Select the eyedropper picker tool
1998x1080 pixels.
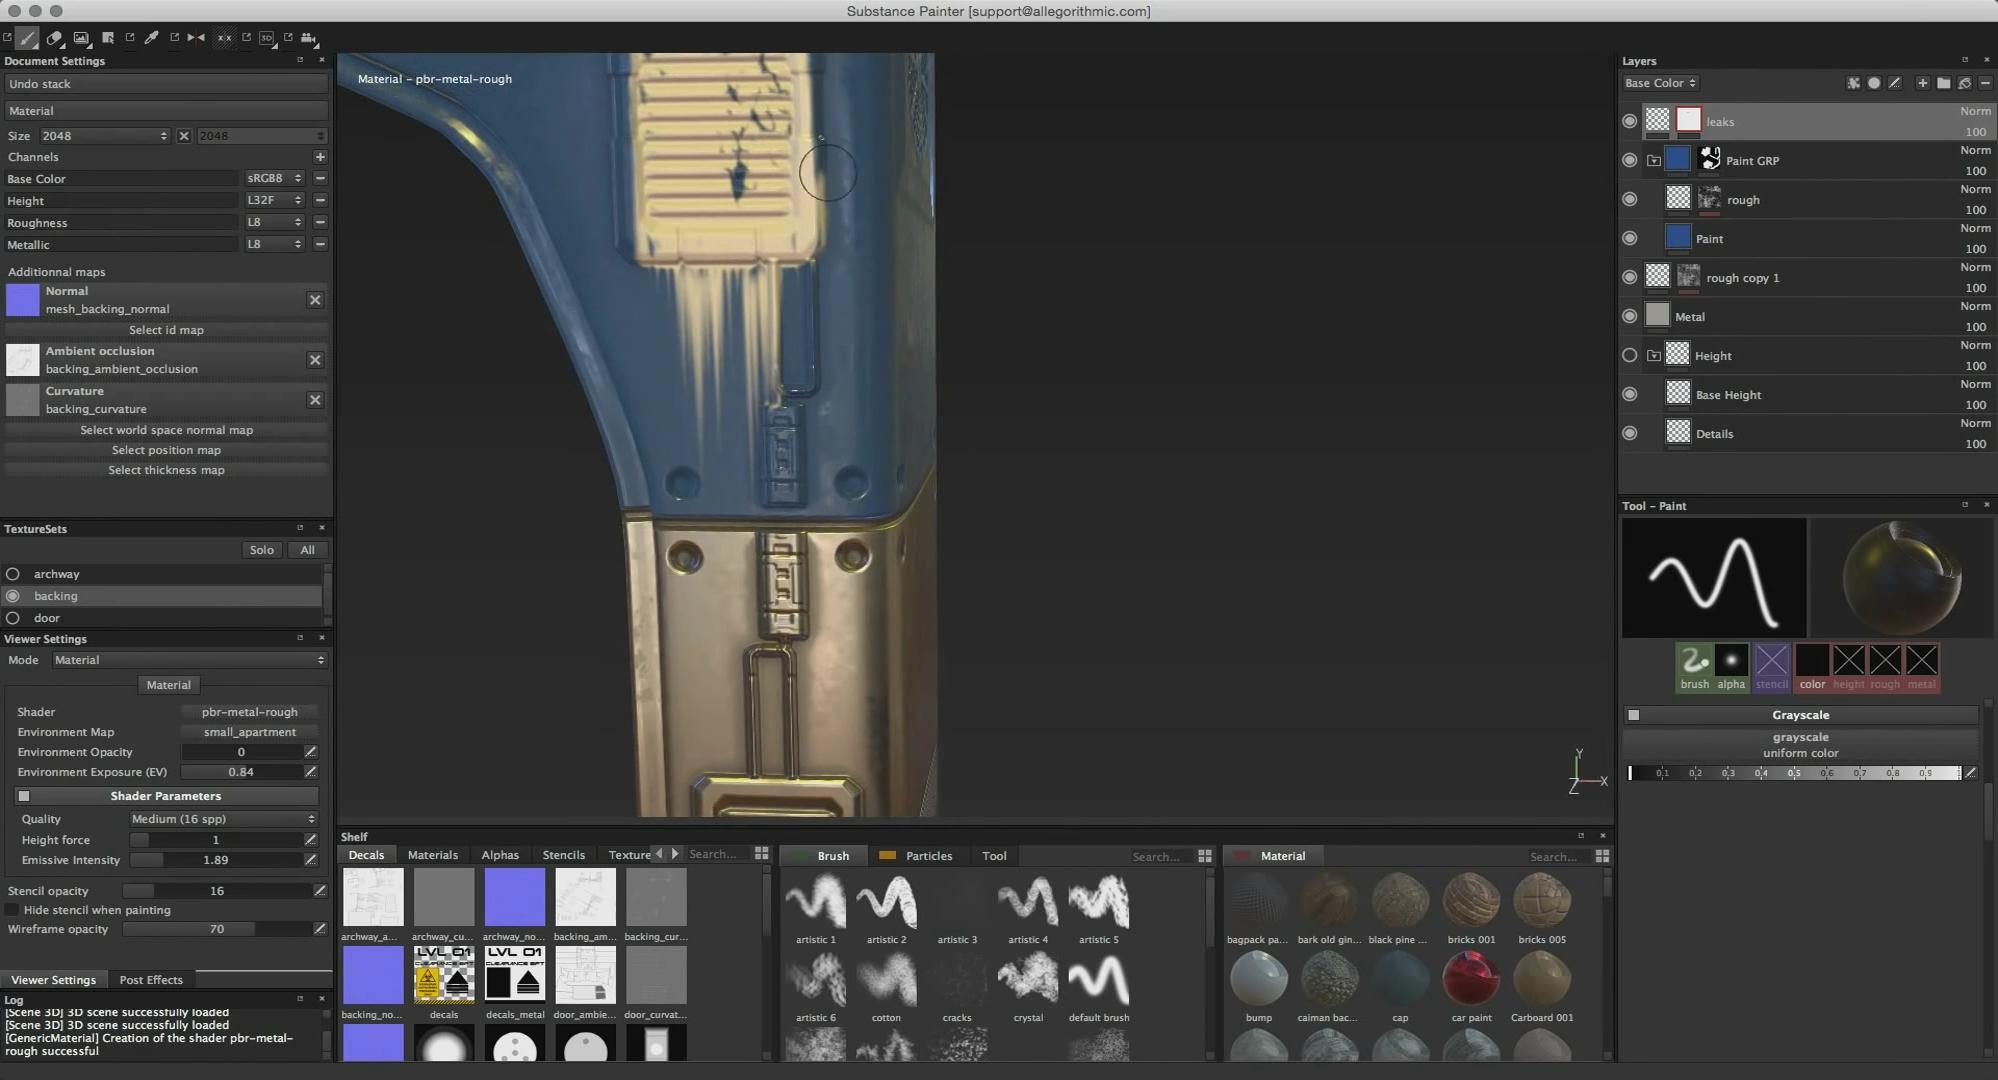(151, 37)
